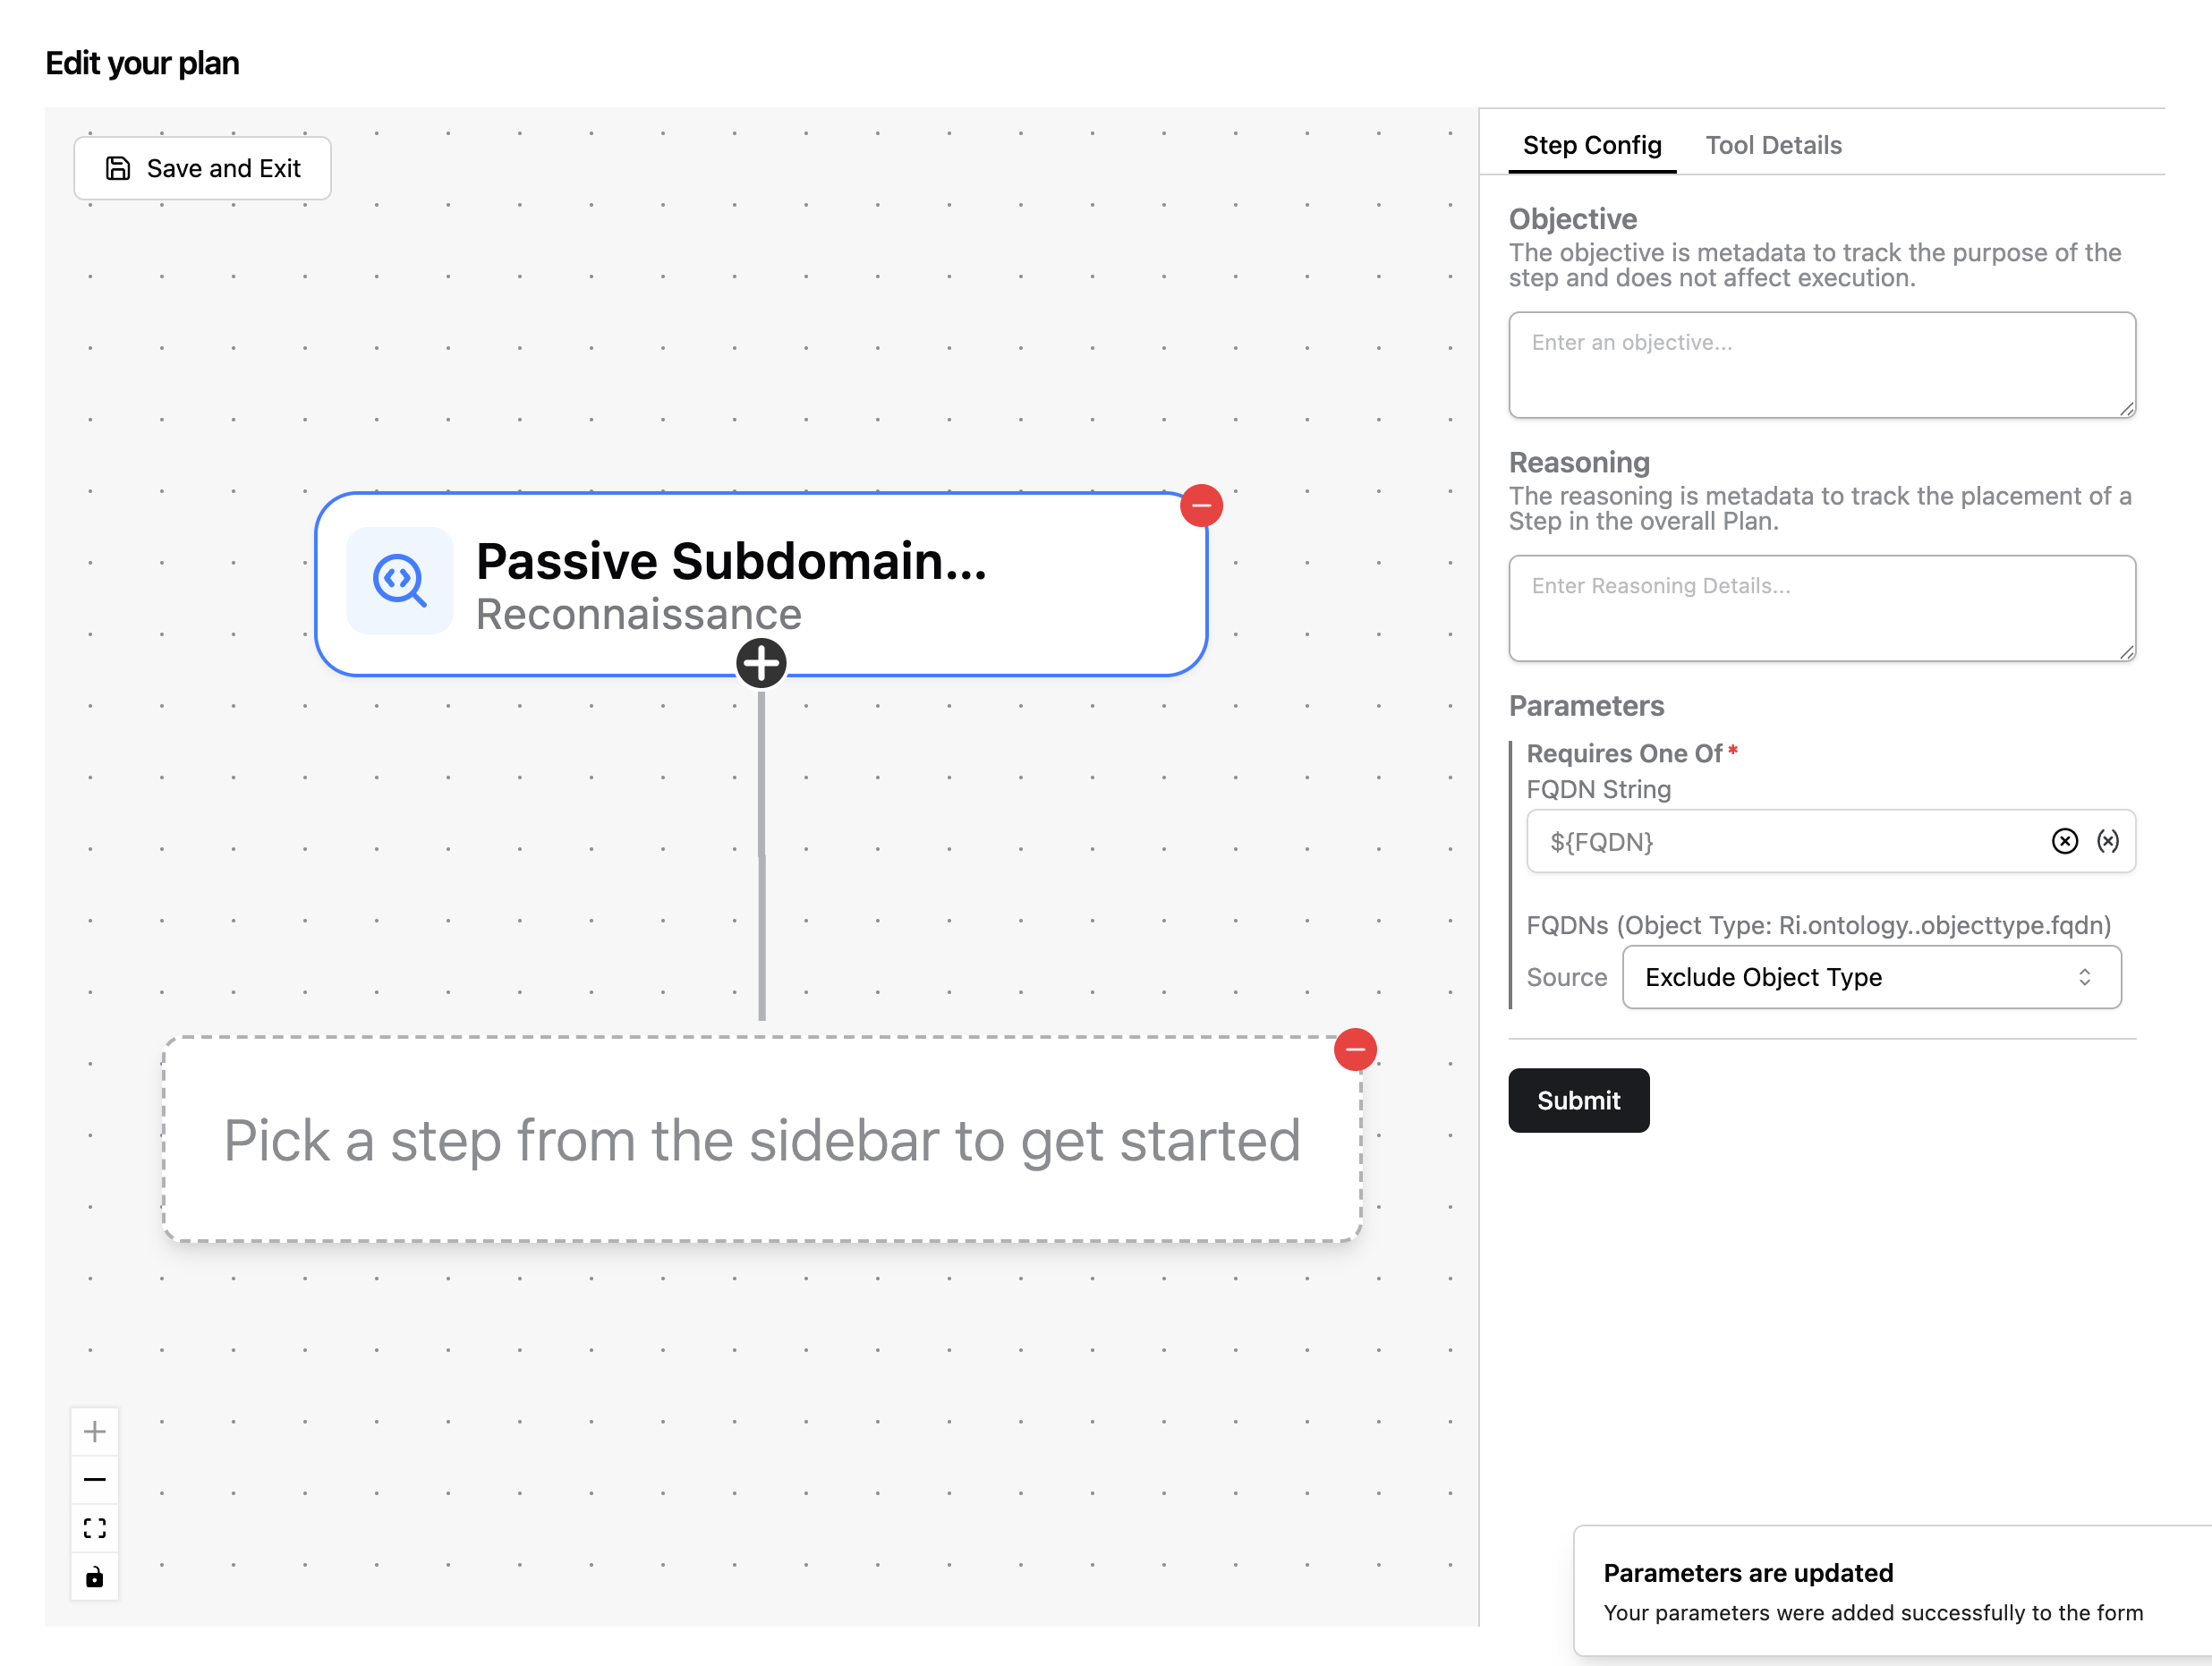
Task: Click Save and Exit
Action: tap(202, 168)
